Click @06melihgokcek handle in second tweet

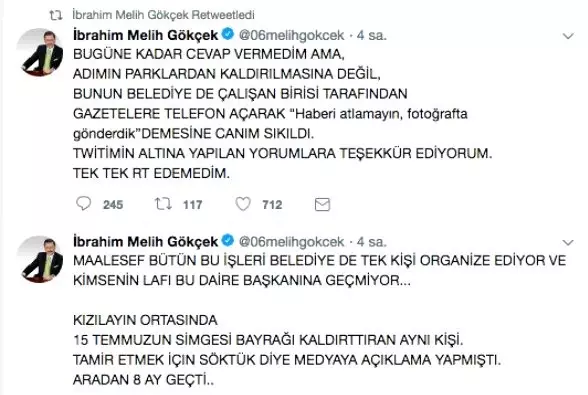[x=291, y=242]
